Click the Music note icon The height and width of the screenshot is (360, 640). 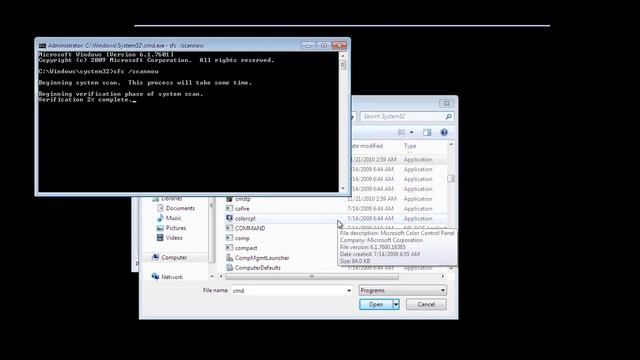pyautogui.click(x=160, y=218)
